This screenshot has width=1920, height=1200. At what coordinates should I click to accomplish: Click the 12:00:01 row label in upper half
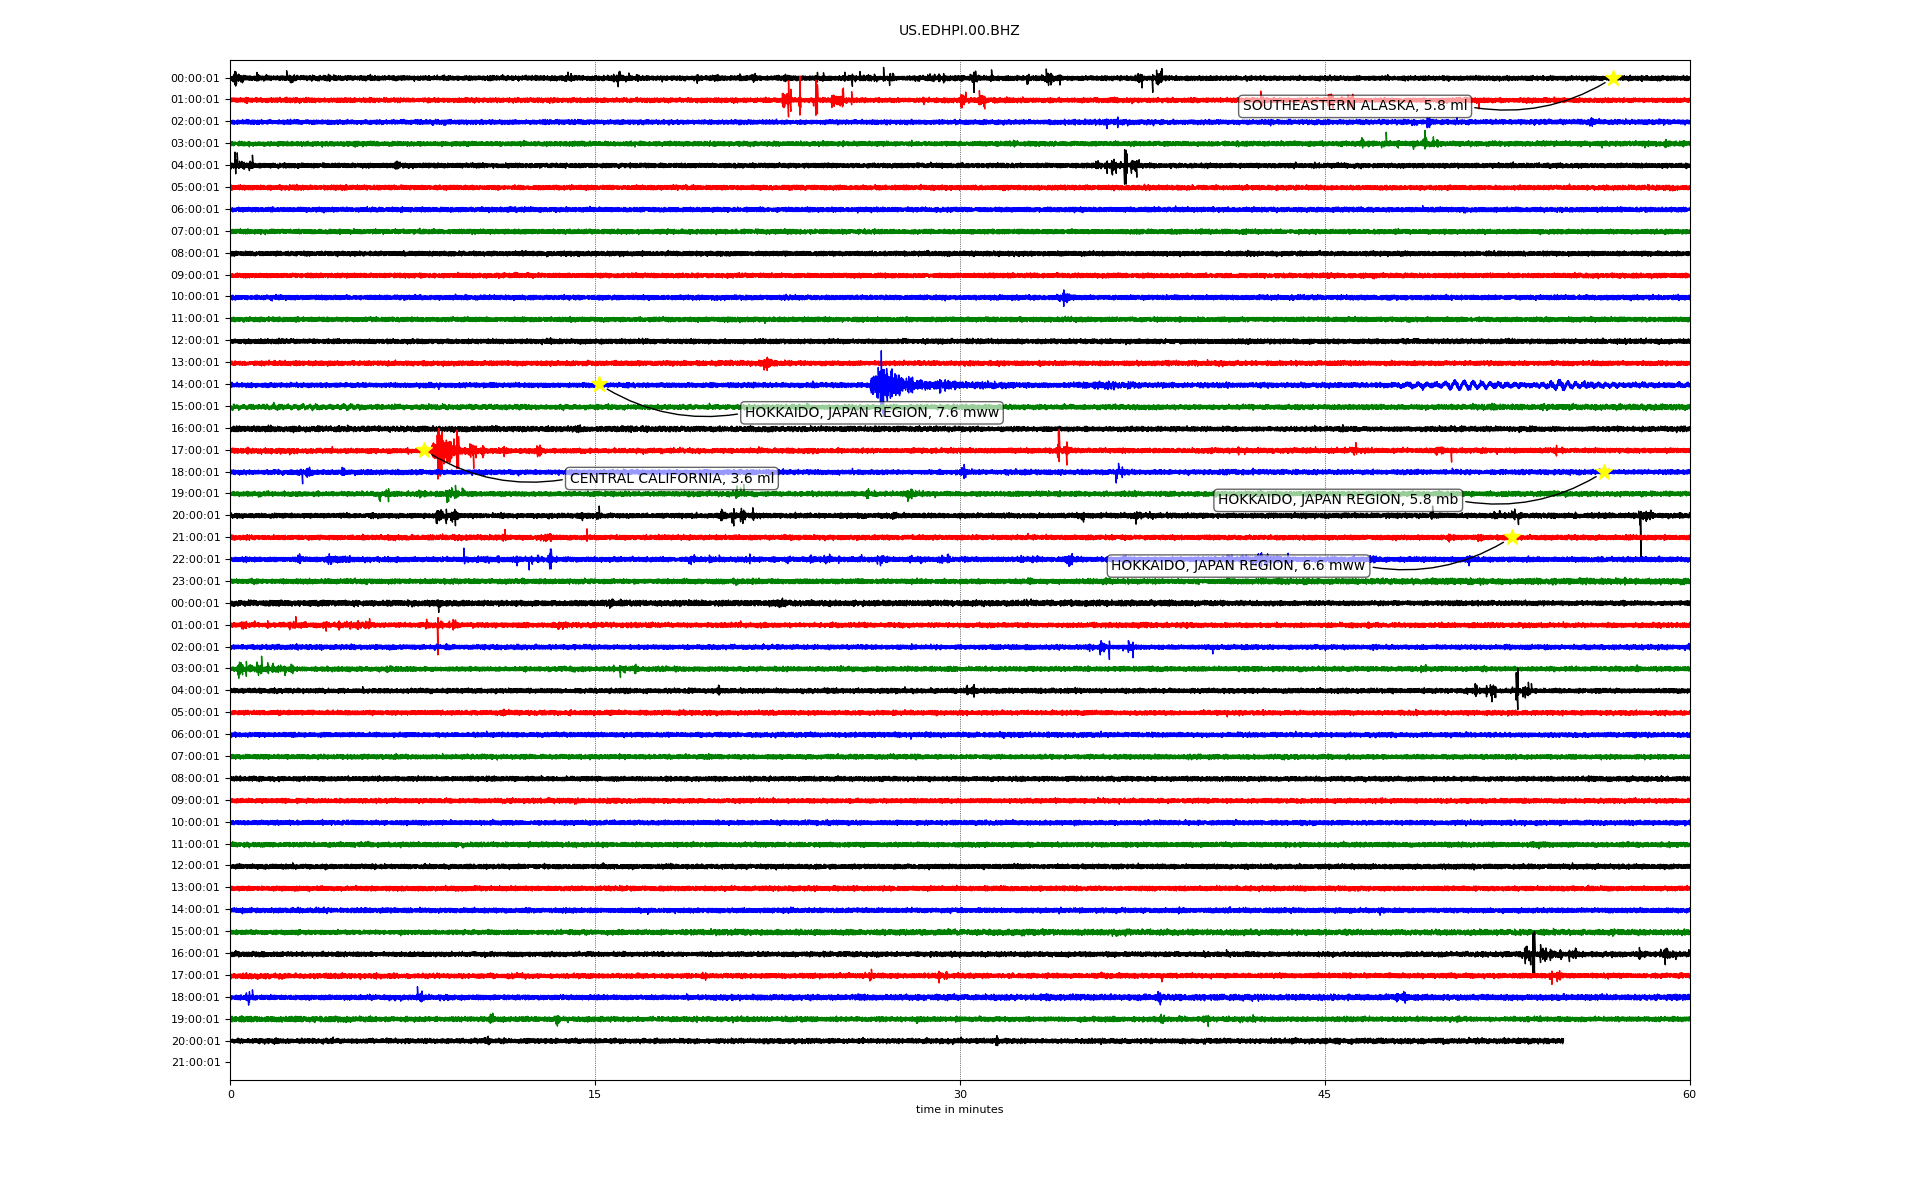point(195,341)
